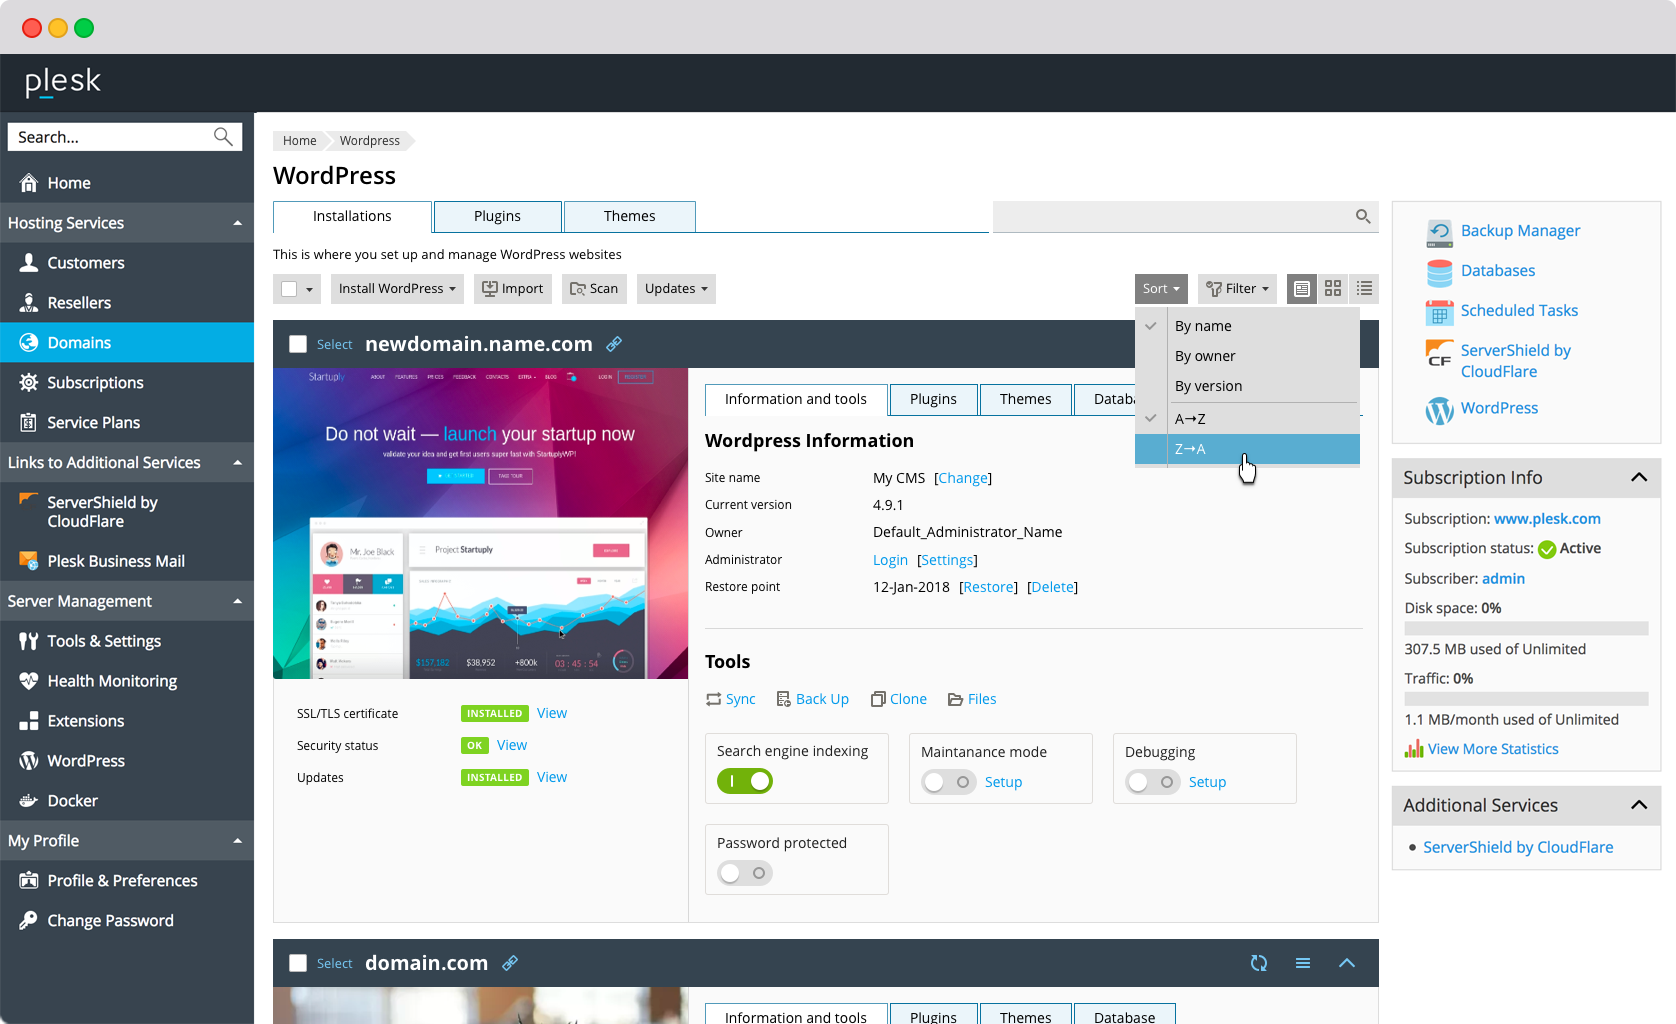
Task: Choose A→Z sort order
Action: tap(1247, 419)
